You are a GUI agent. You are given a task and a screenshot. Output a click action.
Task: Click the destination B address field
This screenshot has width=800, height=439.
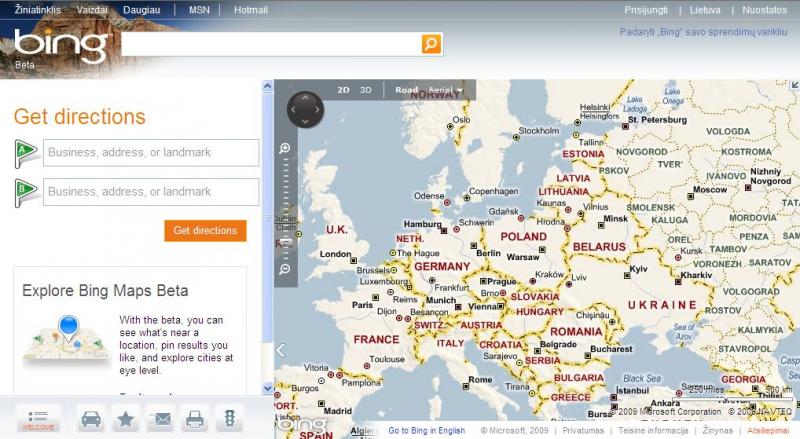click(x=151, y=192)
